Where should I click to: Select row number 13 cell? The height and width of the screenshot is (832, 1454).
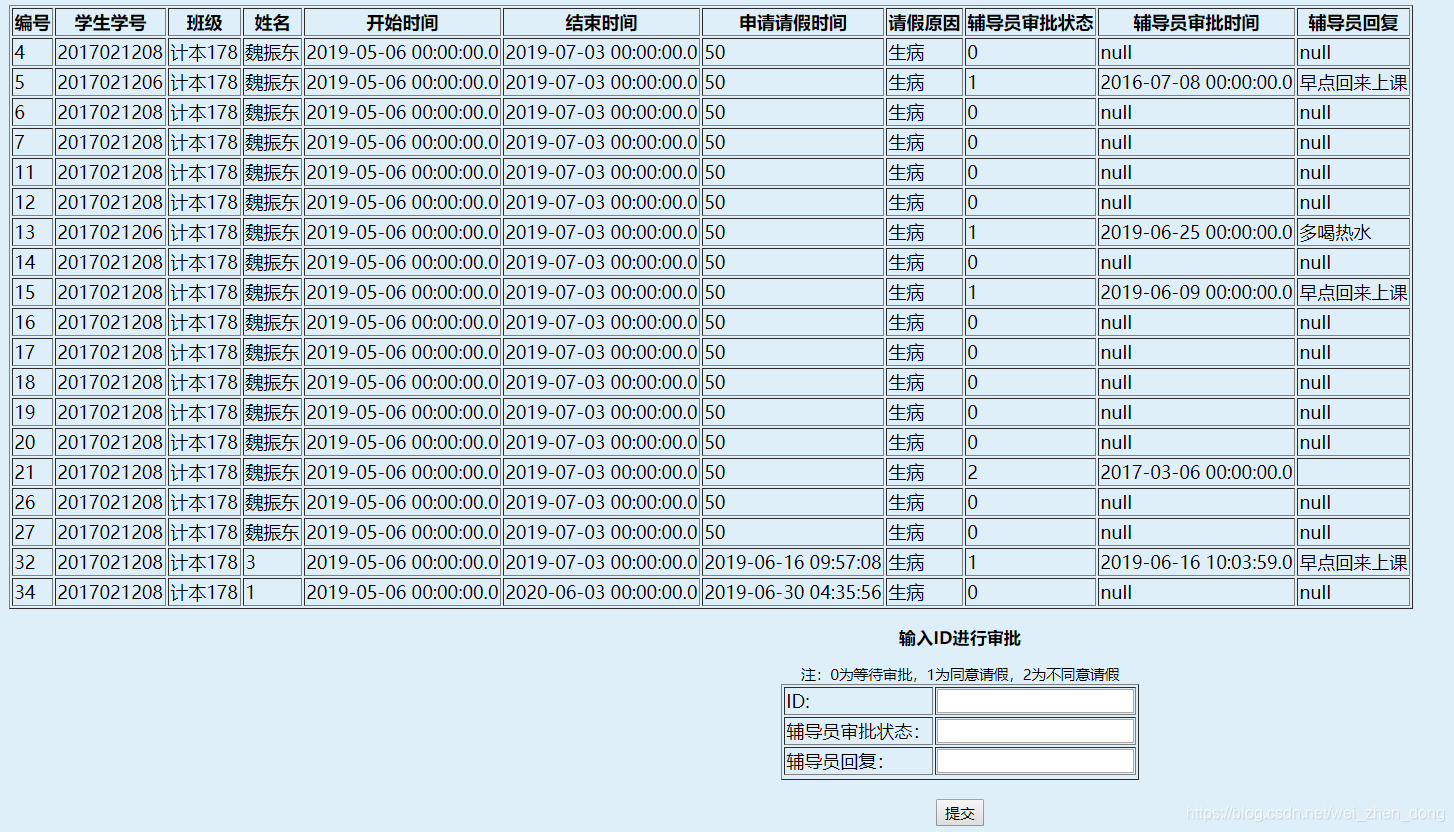(x=32, y=232)
